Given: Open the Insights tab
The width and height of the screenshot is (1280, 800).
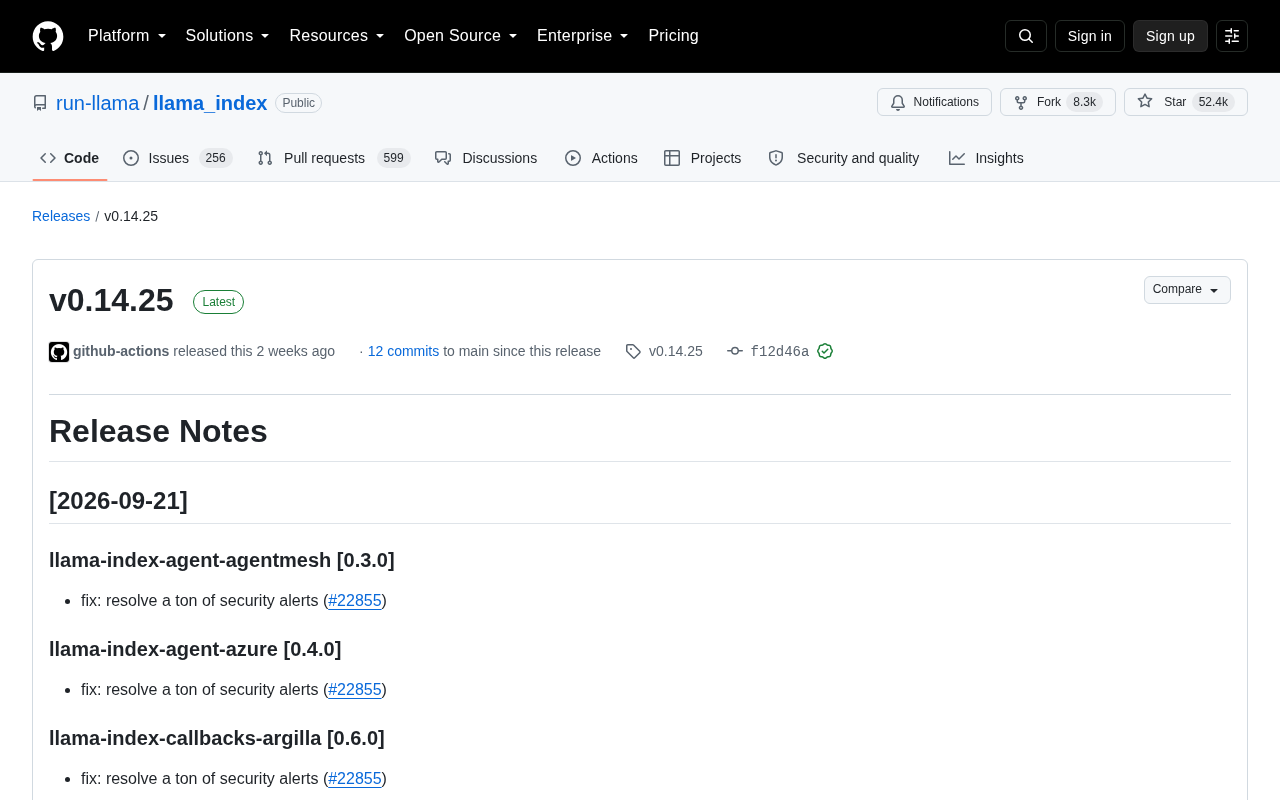Looking at the screenshot, I should (x=986, y=158).
